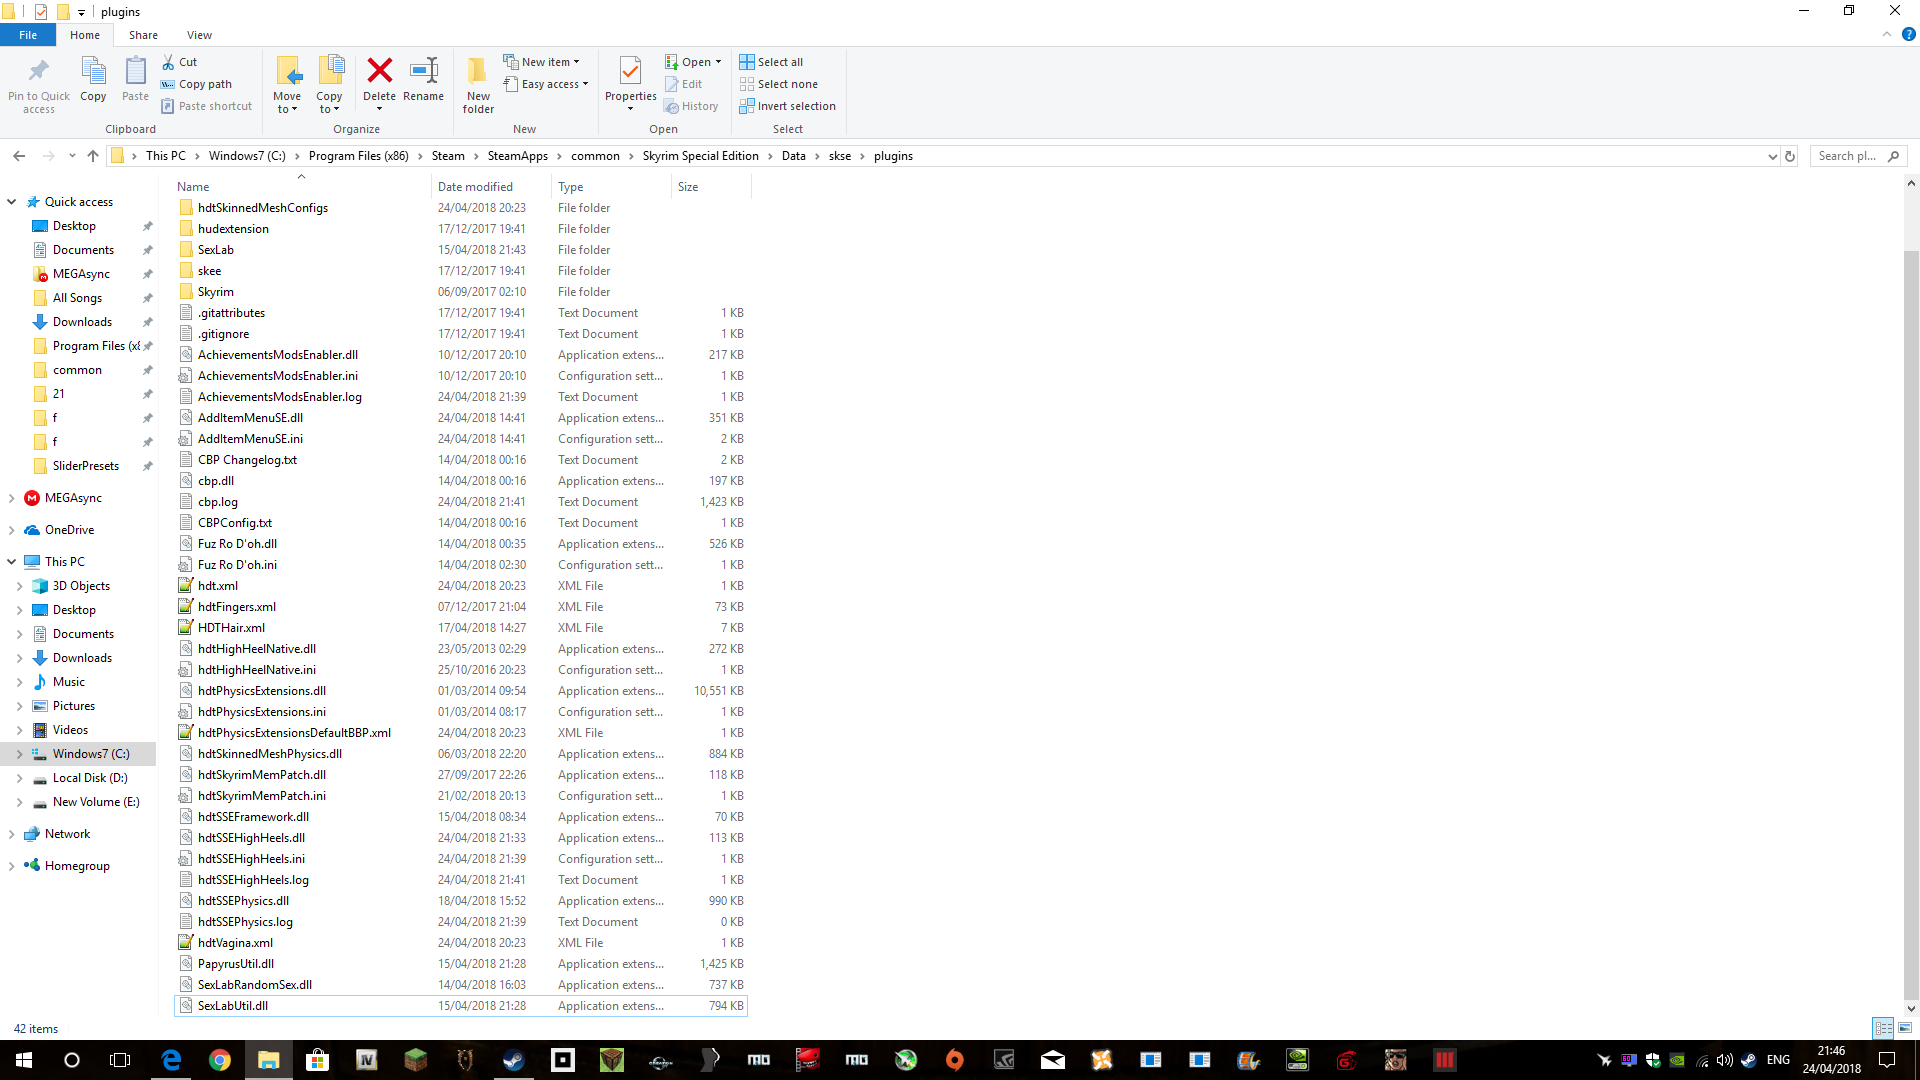Click History in Open group
This screenshot has width=1920, height=1080.
click(691, 106)
